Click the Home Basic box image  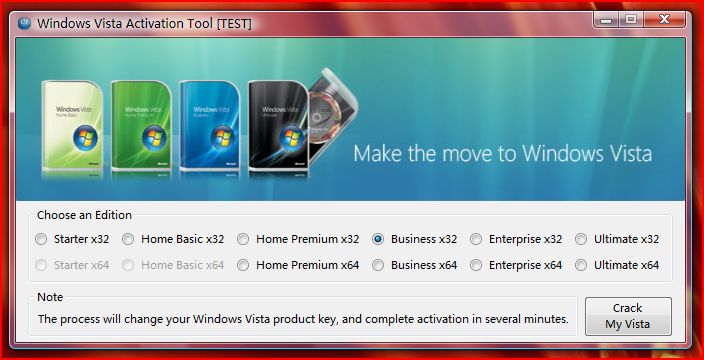(x=73, y=127)
